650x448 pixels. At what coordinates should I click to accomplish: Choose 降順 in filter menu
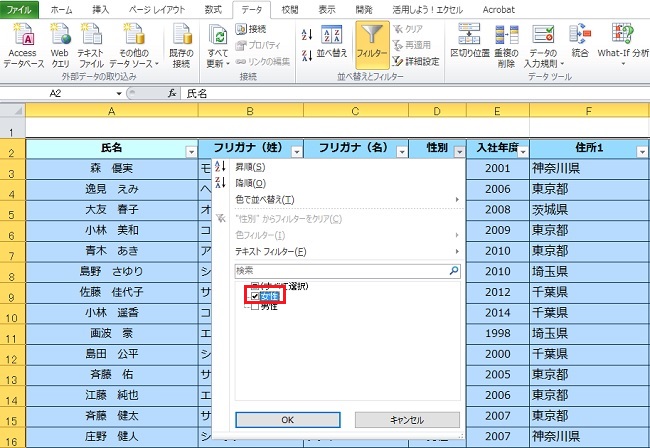tap(250, 183)
